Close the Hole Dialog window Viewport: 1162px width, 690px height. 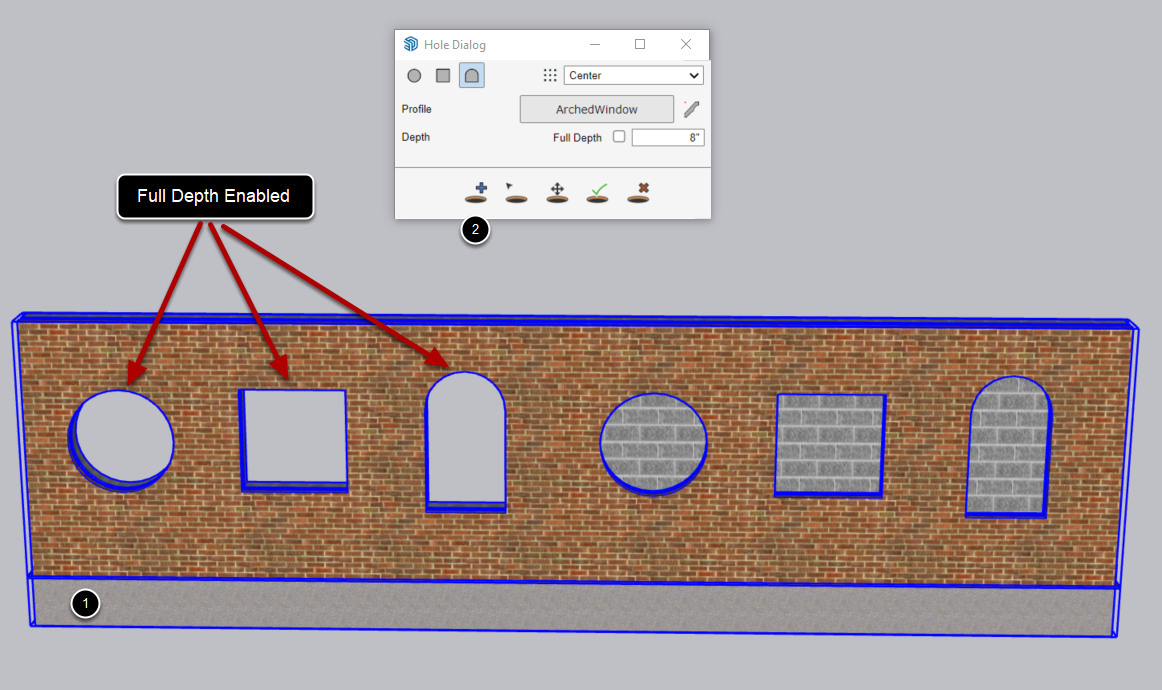685,44
